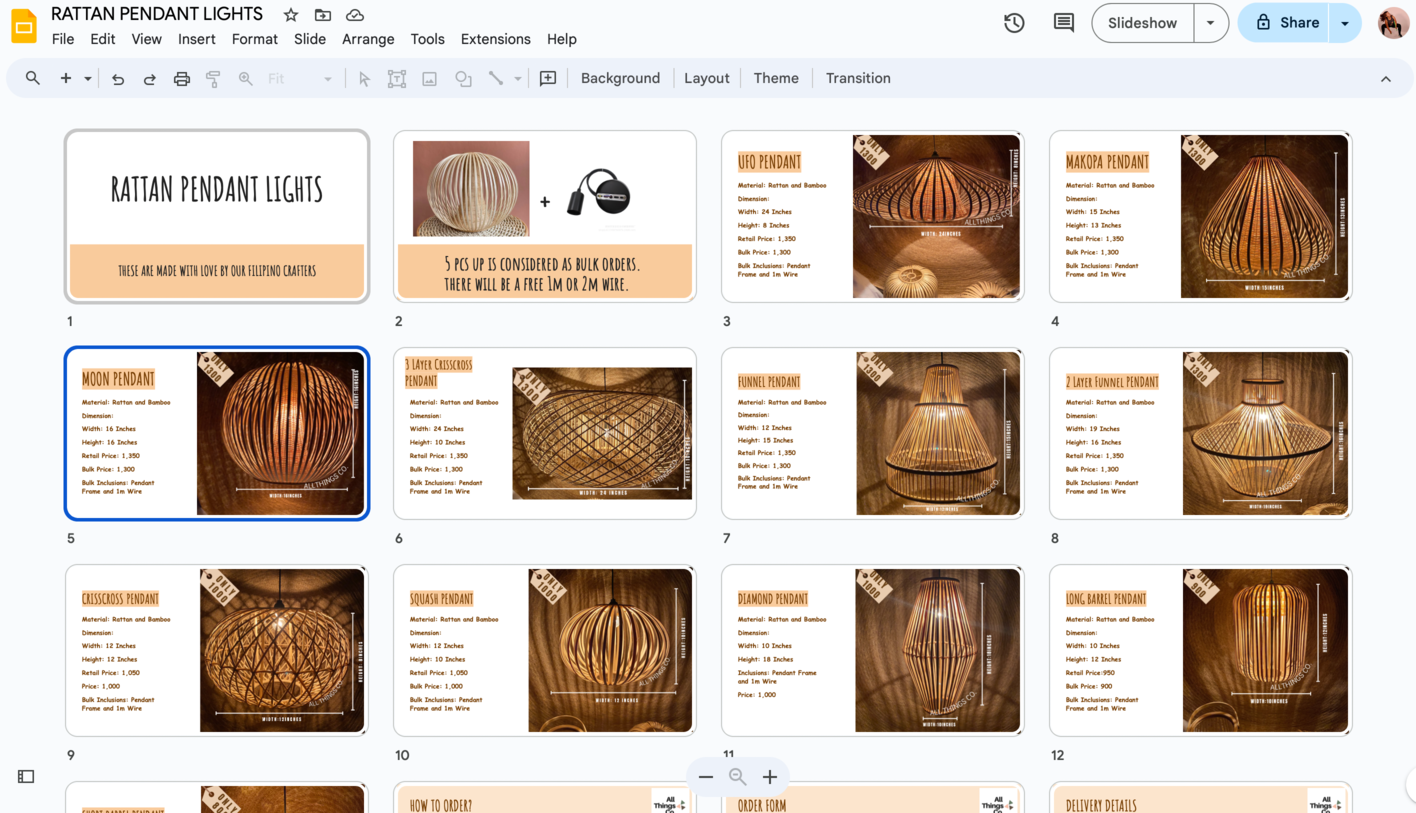
Task: Insert a shape from toolbar
Action: (463, 78)
